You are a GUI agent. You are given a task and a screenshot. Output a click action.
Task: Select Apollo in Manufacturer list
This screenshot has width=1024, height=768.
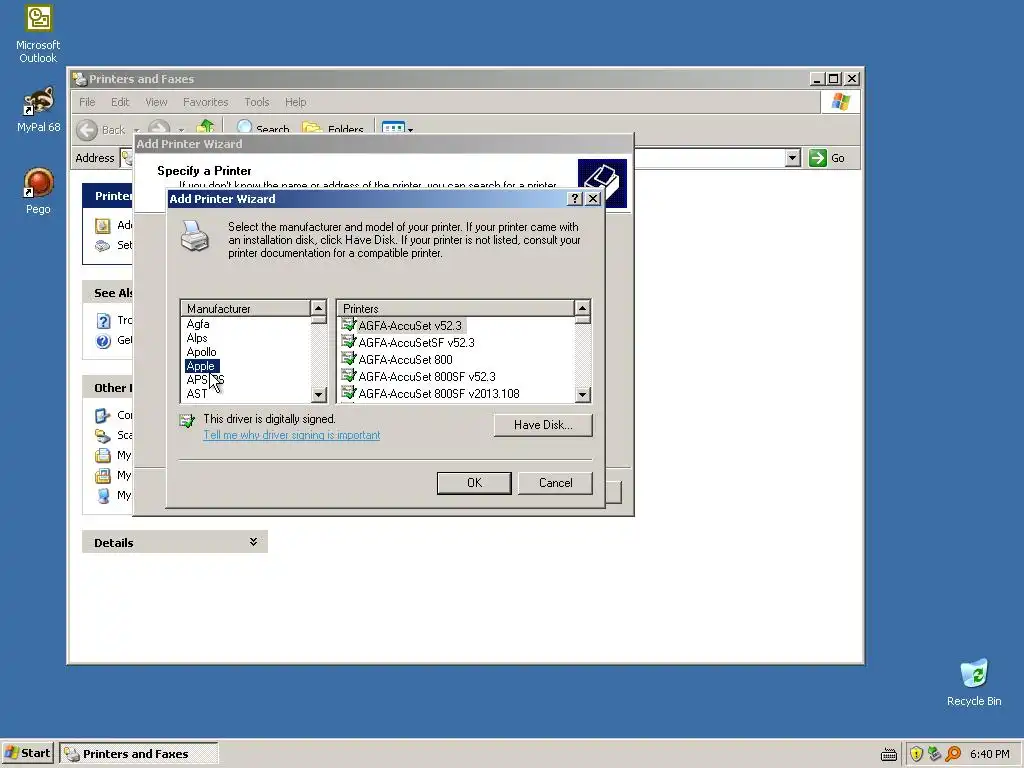coord(201,352)
